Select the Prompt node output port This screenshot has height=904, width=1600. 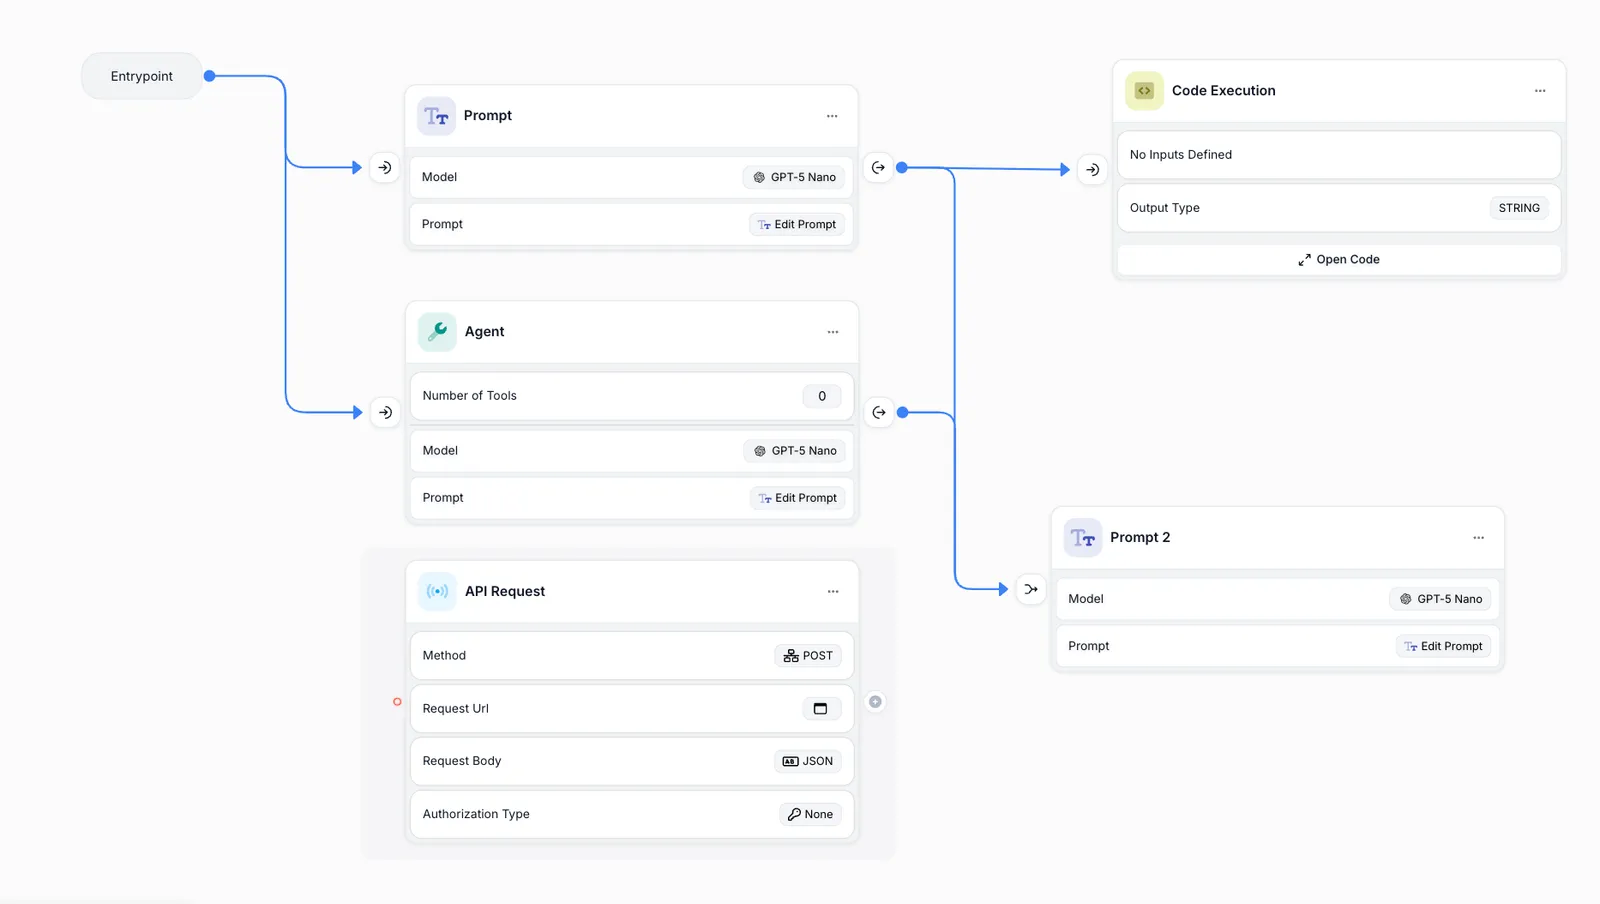[878, 167]
